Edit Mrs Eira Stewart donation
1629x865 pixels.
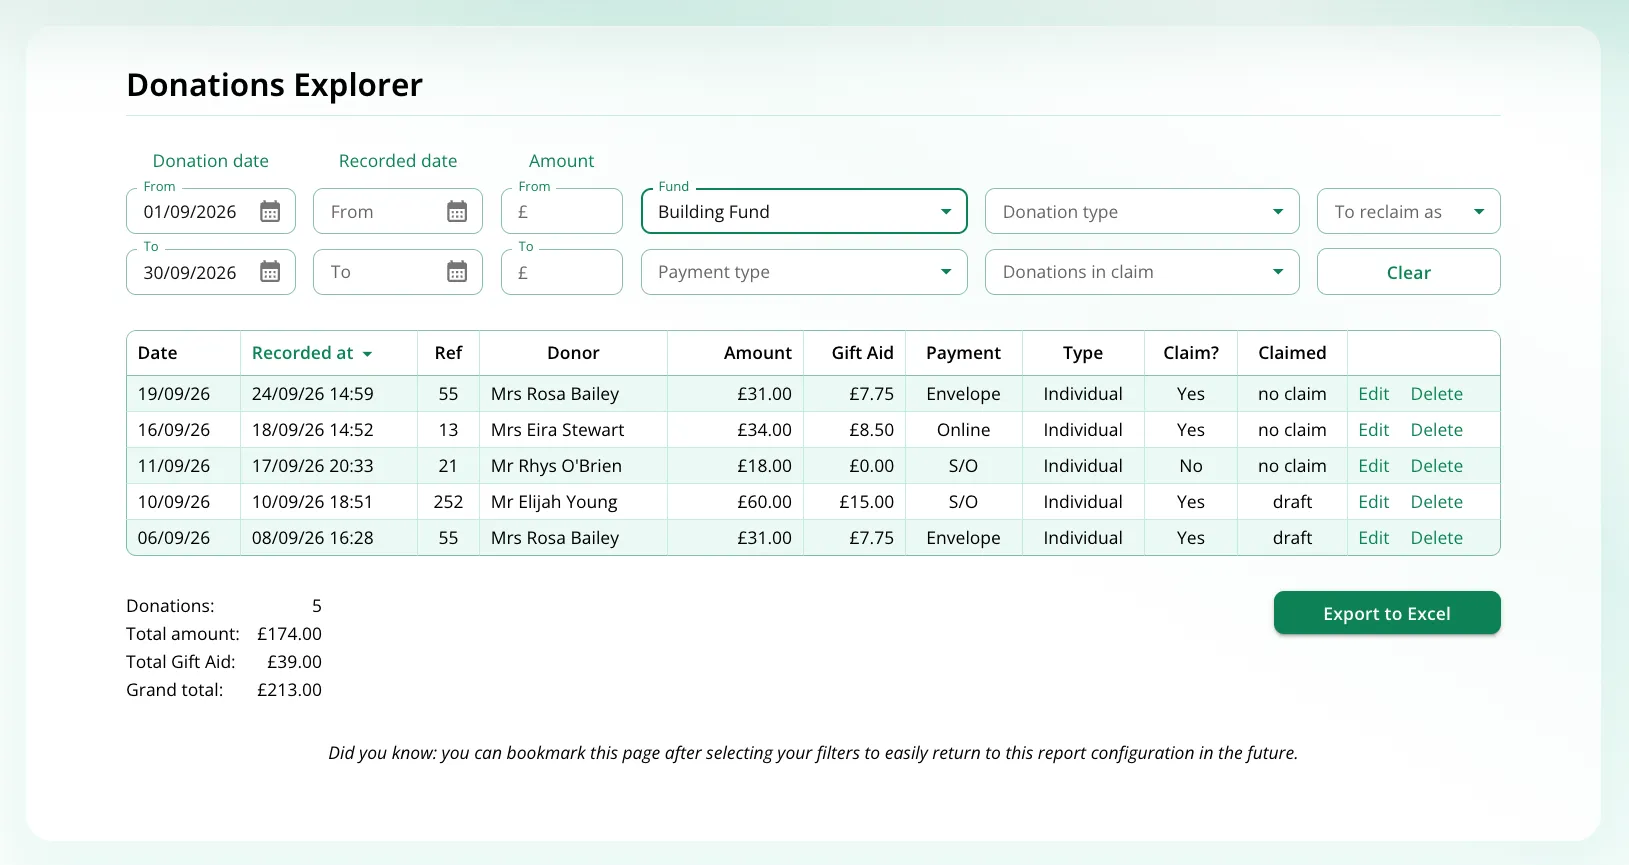tap(1373, 430)
